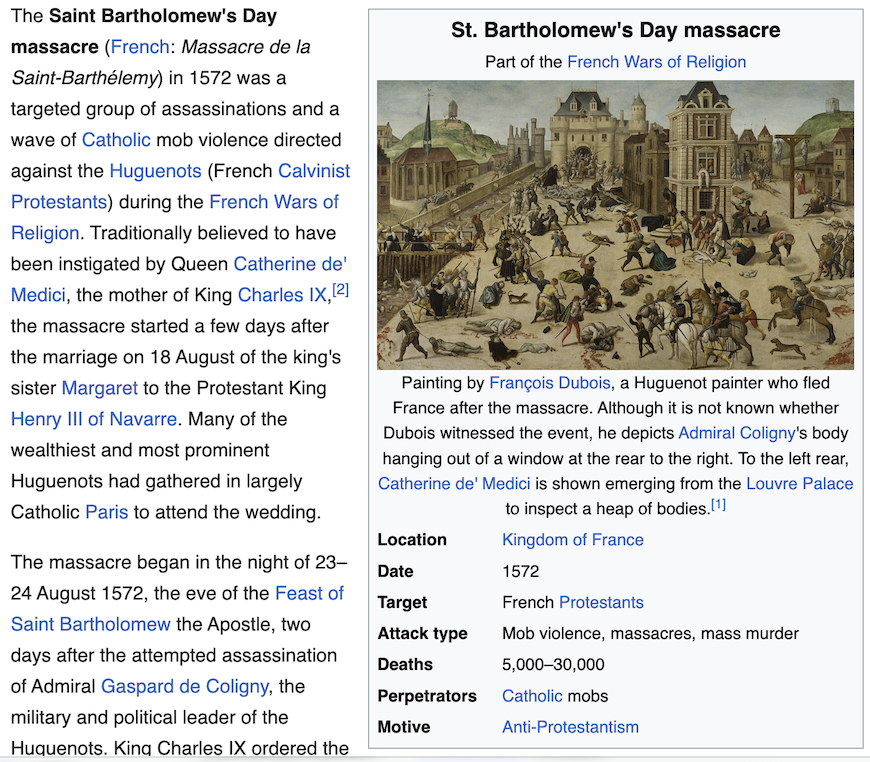This screenshot has height=762, width=870.
Task: Click the 'Date' row label in infobox
Action: point(395,571)
